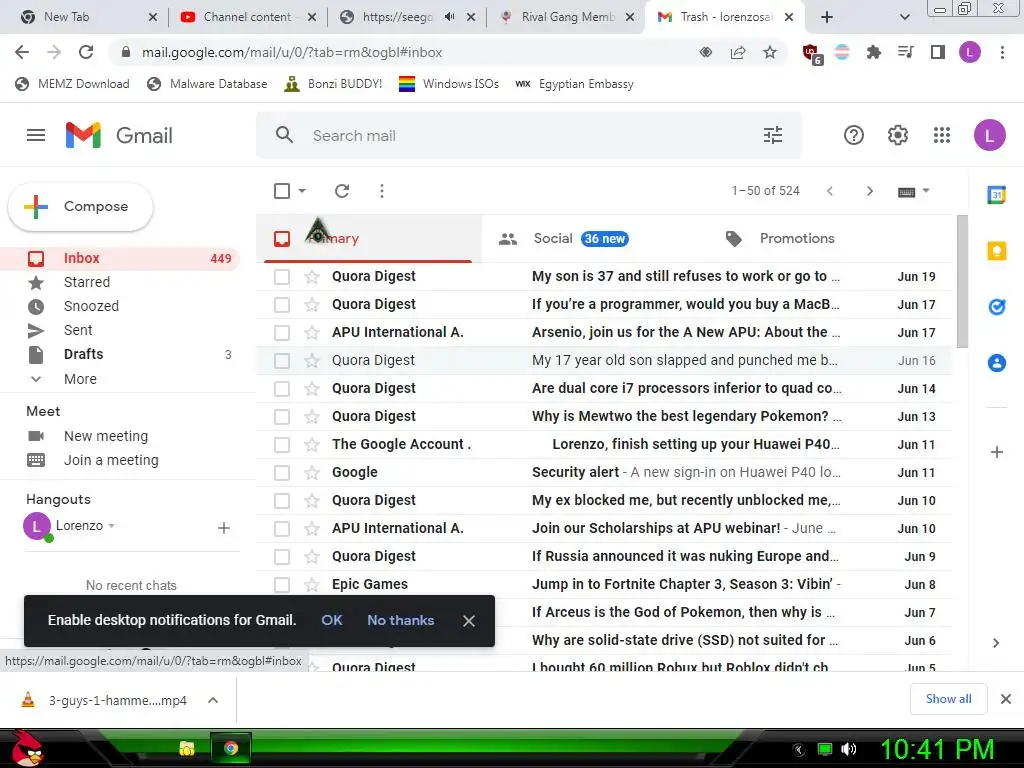Open the select dropdown arrow next to checkbox
The height and width of the screenshot is (768, 1024).
click(x=302, y=191)
